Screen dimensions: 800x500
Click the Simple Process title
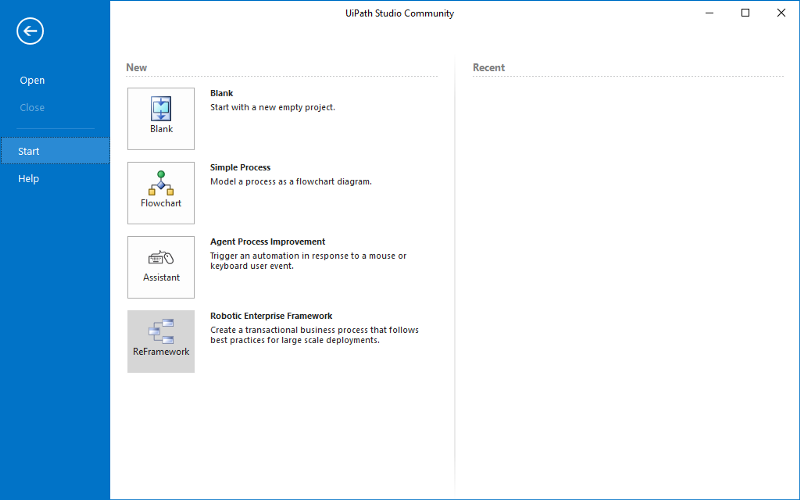(x=240, y=167)
